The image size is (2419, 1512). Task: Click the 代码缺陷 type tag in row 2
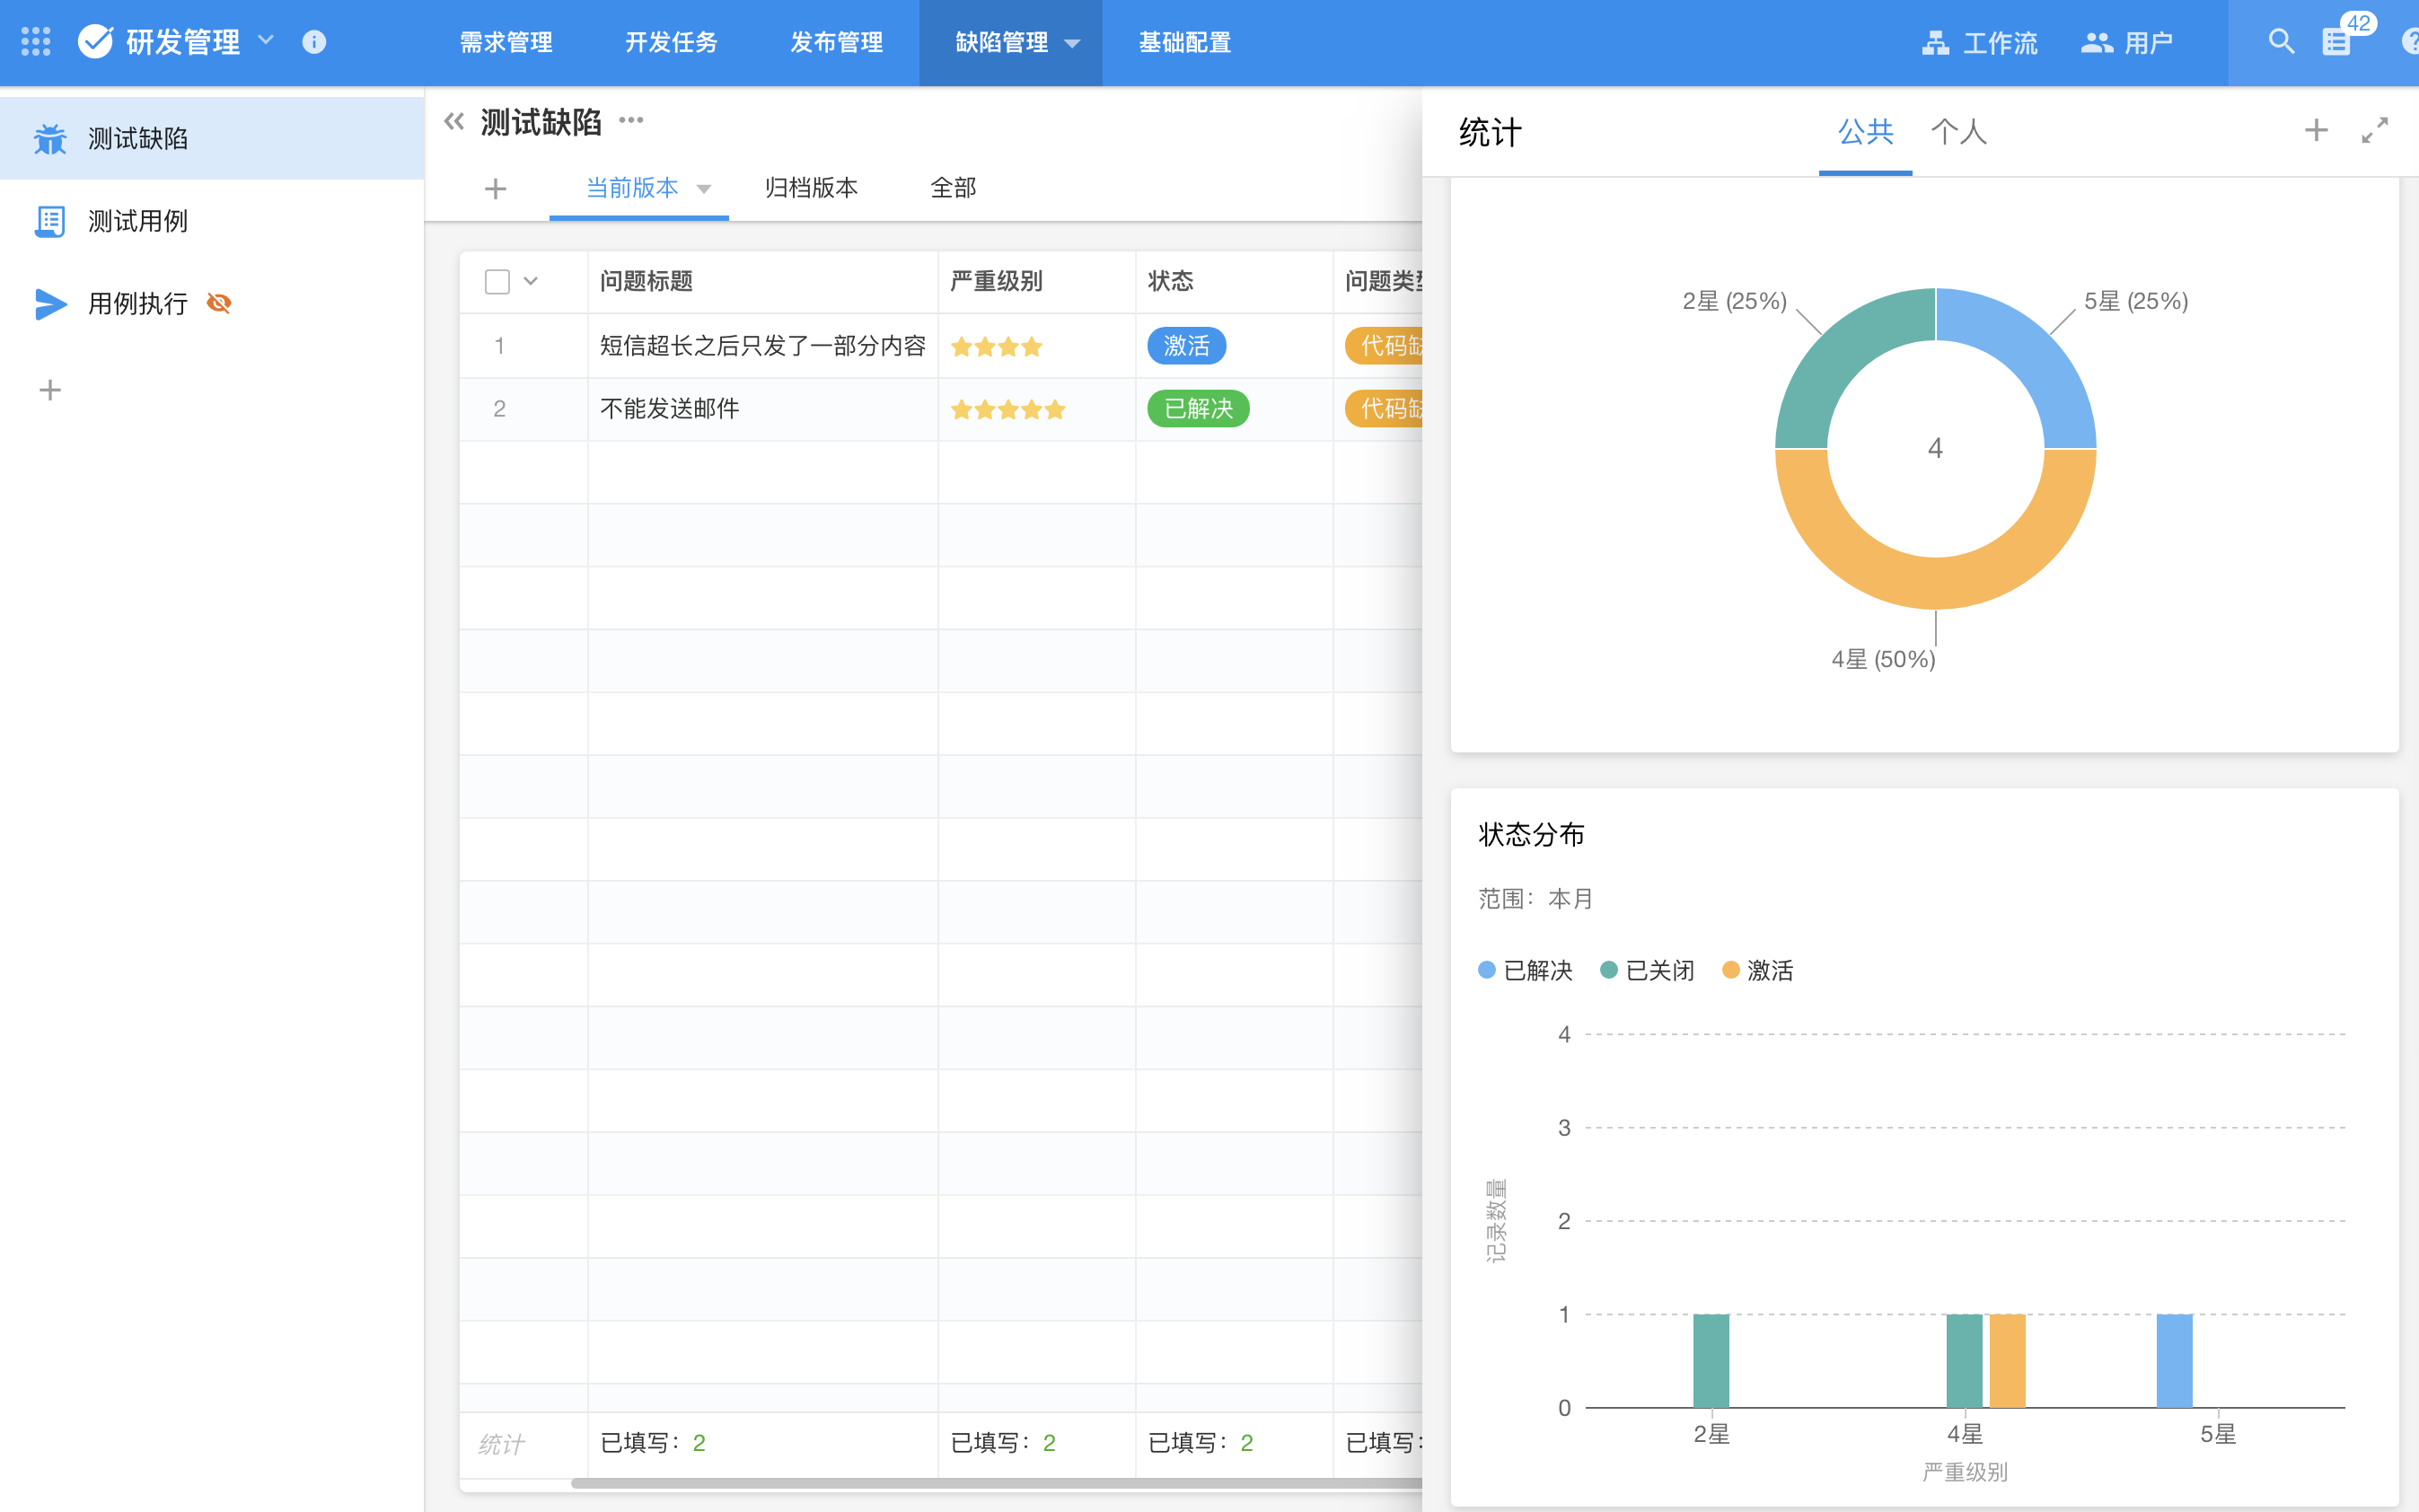point(1384,409)
